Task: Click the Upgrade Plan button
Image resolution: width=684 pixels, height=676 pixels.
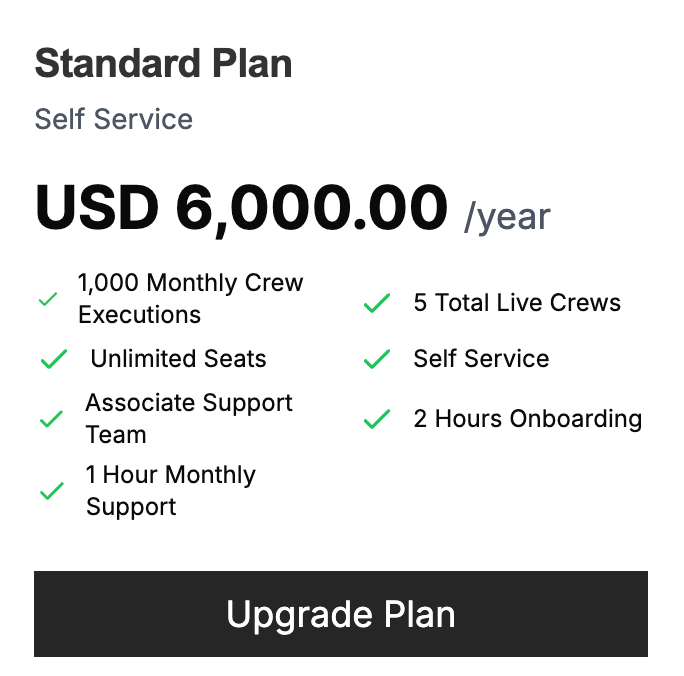Action: [x=341, y=614]
